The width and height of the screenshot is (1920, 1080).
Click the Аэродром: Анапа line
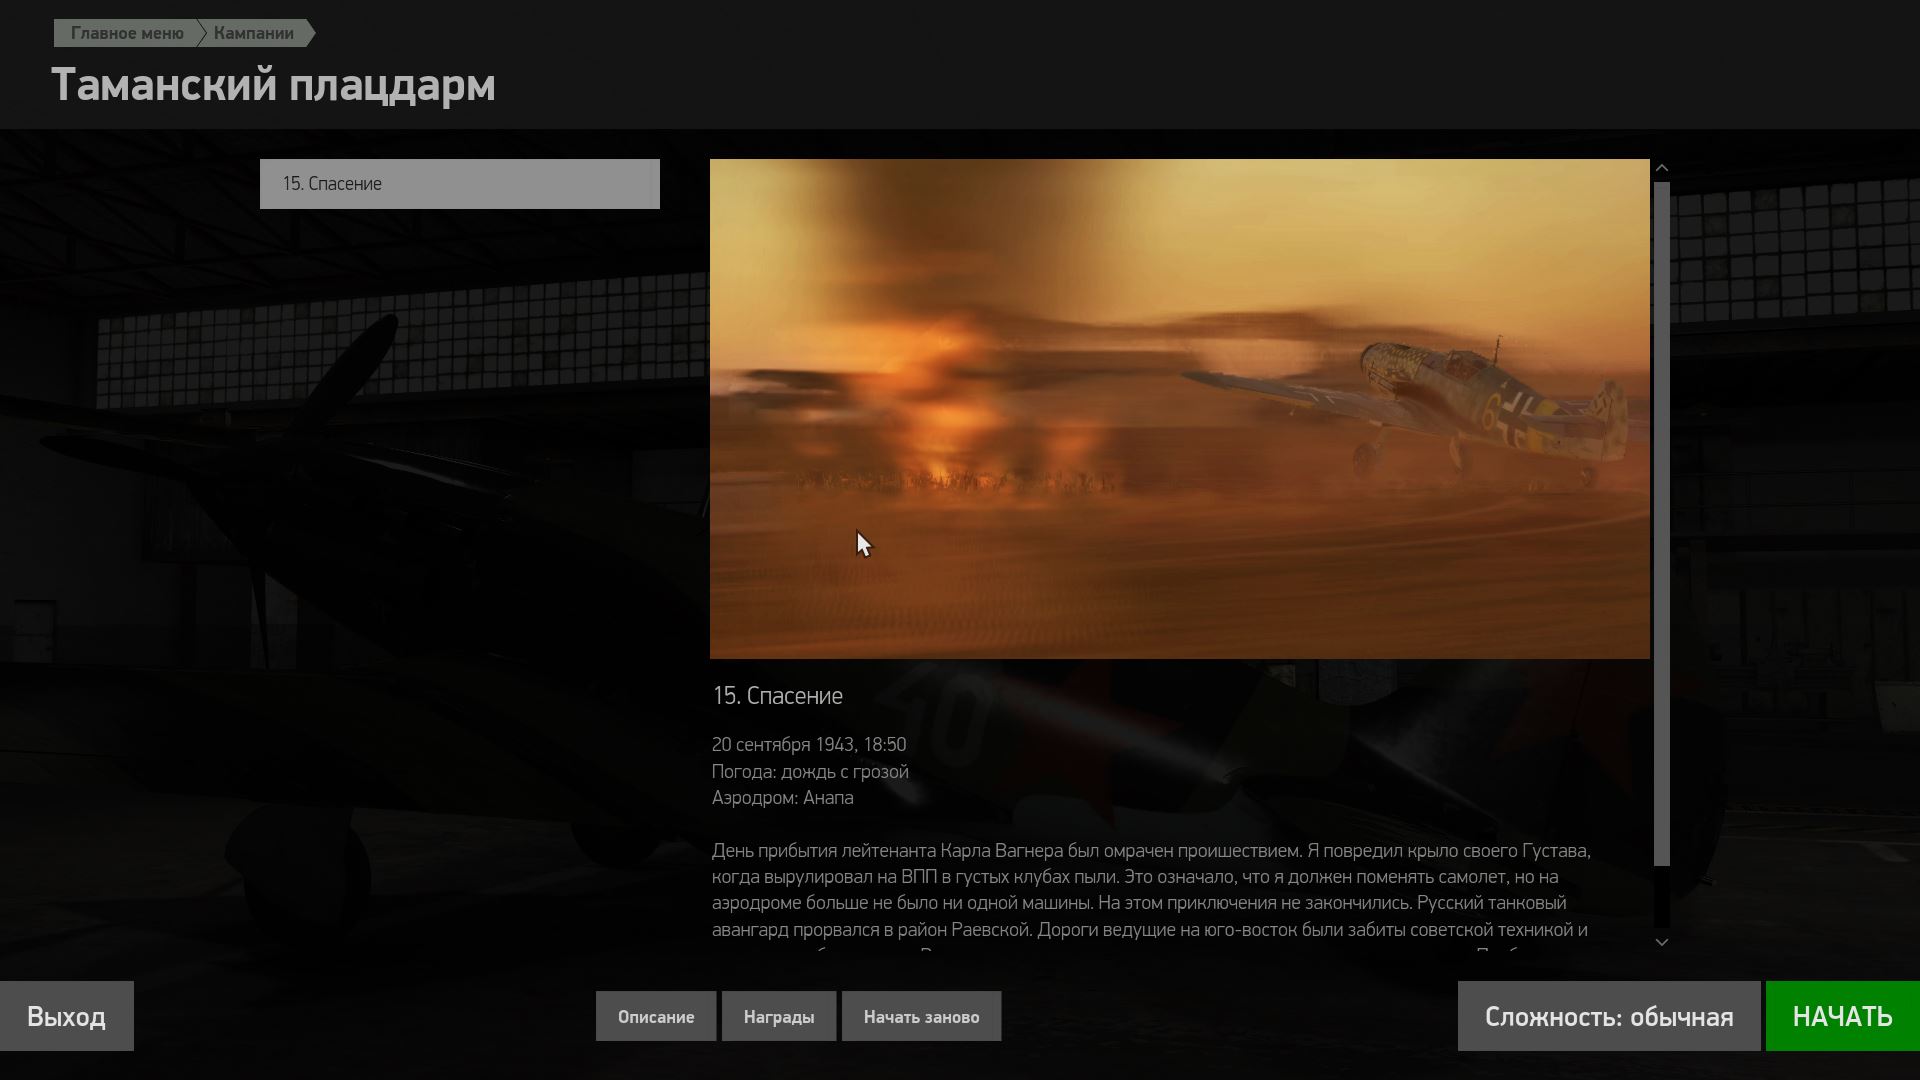[783, 798]
